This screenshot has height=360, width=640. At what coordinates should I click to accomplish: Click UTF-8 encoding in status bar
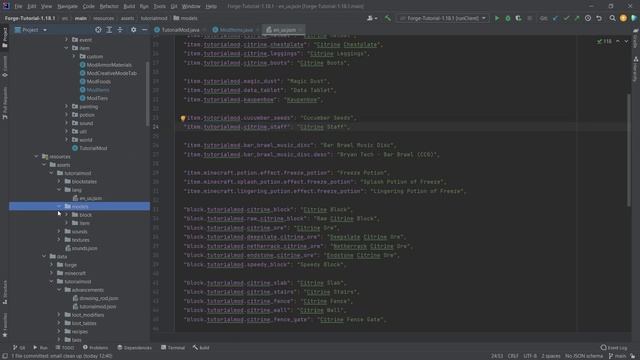[x=530, y=356]
